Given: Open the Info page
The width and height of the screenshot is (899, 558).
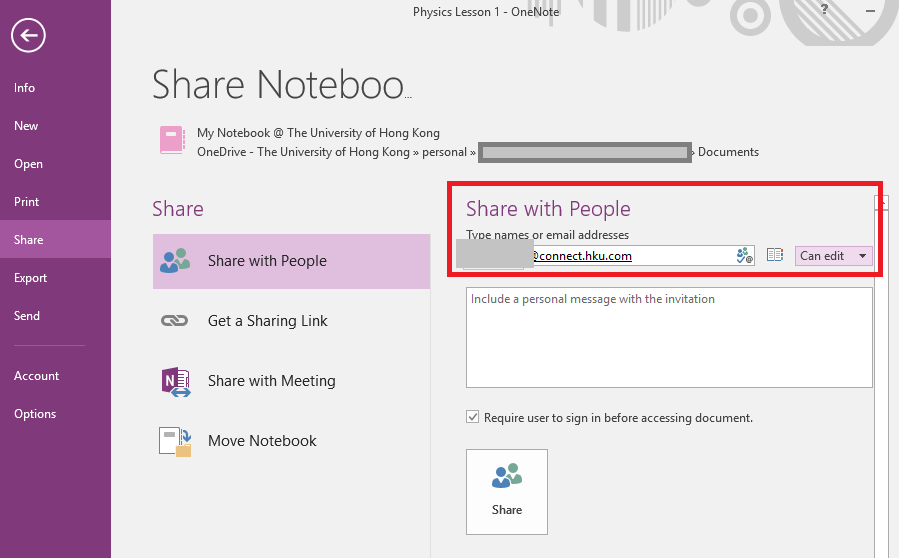Looking at the screenshot, I should pos(25,88).
